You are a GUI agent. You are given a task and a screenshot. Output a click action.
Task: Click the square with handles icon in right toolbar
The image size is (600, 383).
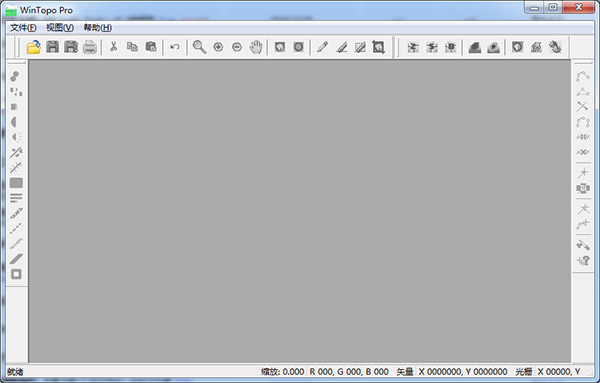(583, 188)
